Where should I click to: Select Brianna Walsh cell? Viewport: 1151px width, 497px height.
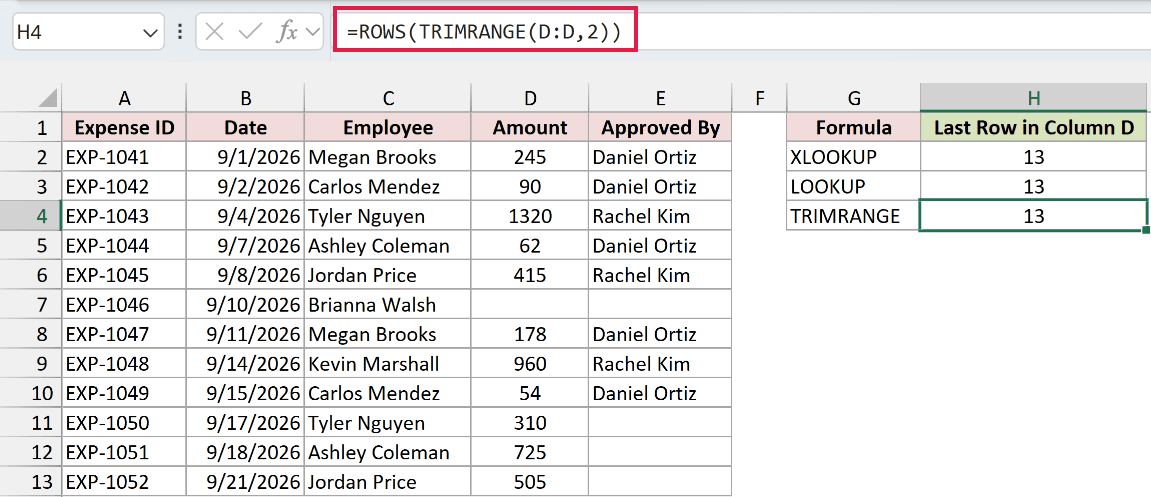tap(388, 305)
